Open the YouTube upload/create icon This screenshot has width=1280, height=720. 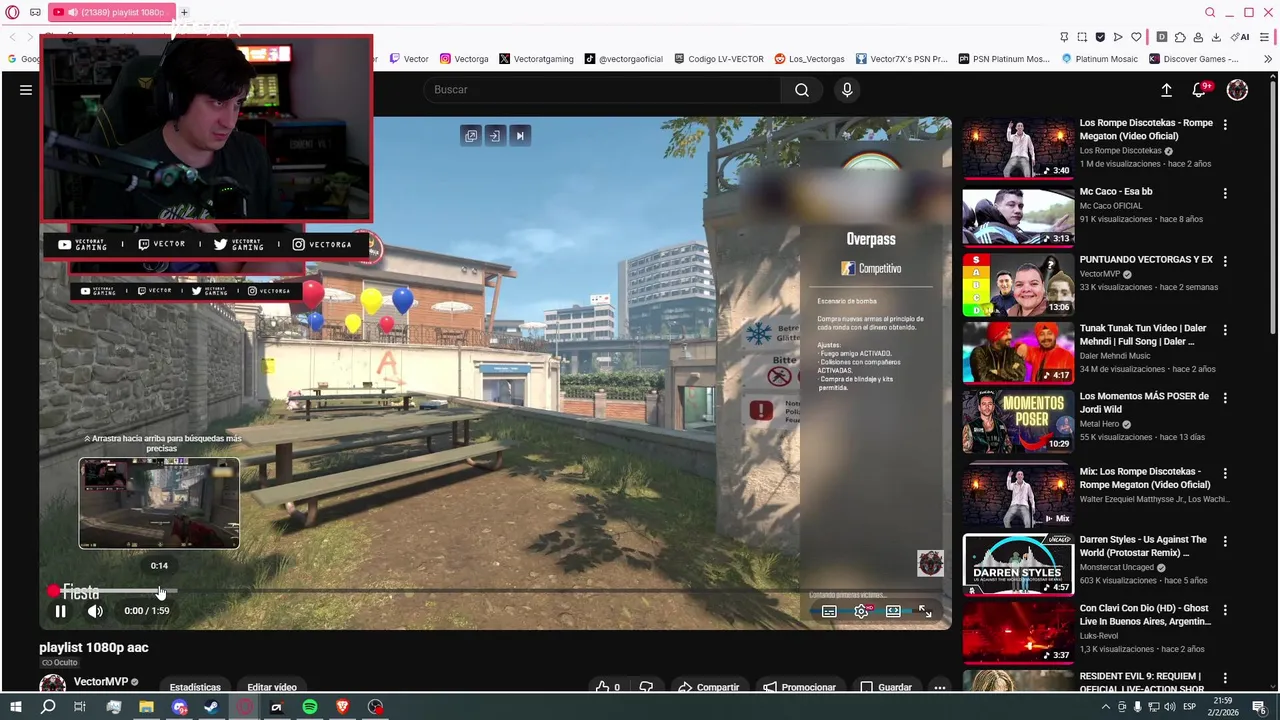point(1166,90)
